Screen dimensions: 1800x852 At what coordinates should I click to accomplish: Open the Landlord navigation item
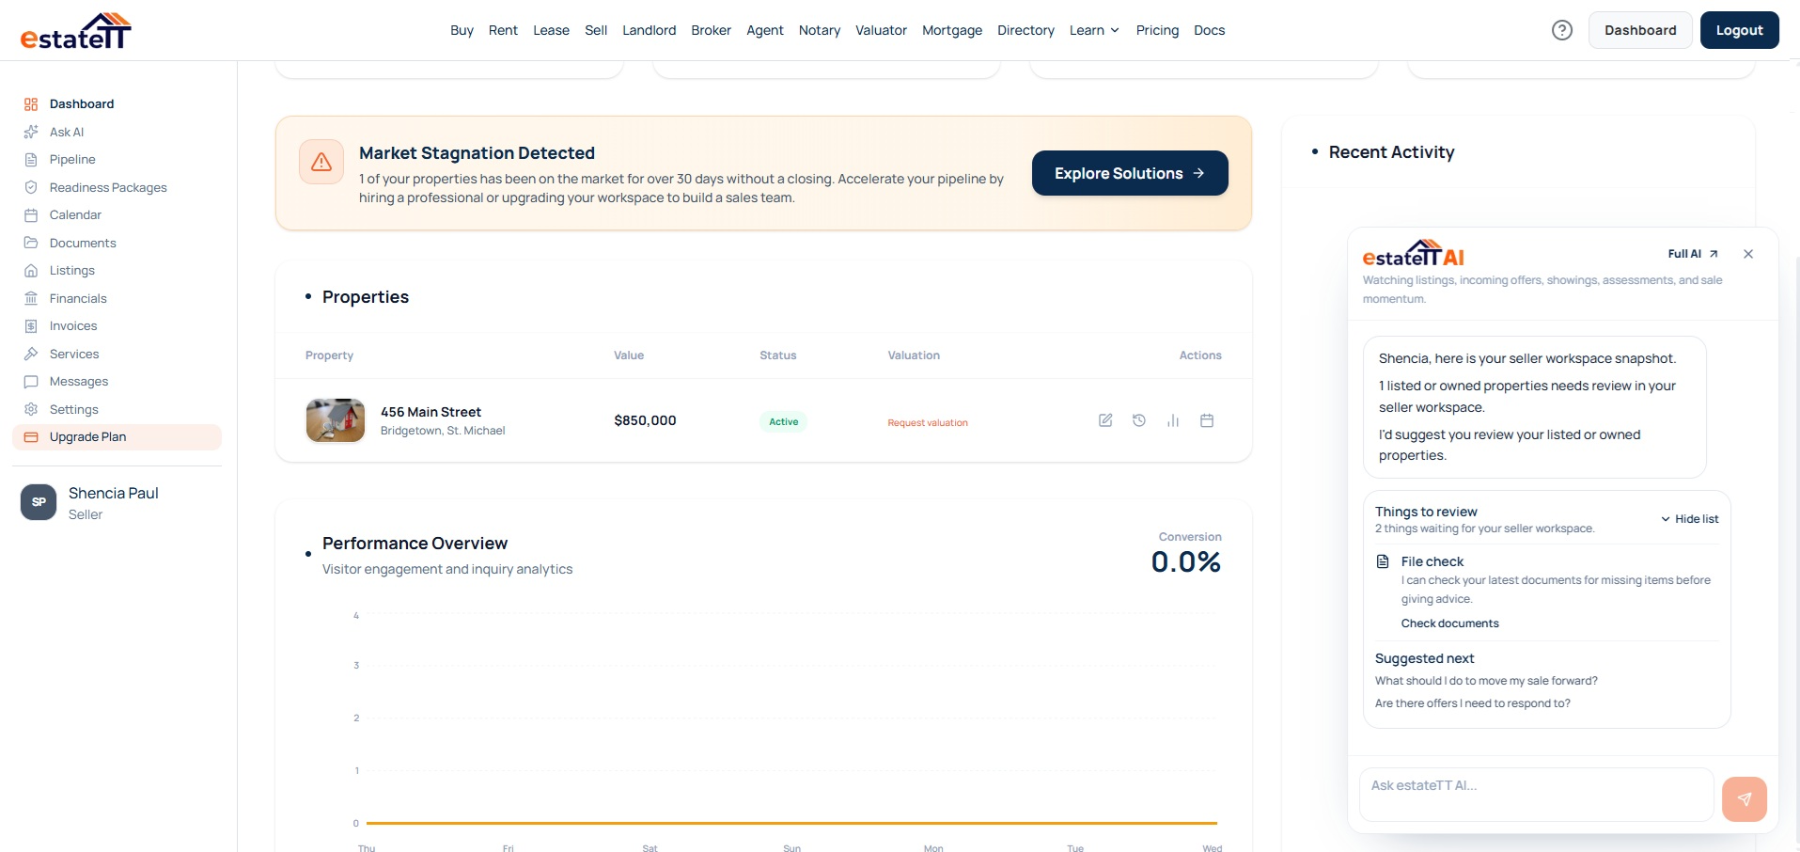pyautogui.click(x=649, y=30)
